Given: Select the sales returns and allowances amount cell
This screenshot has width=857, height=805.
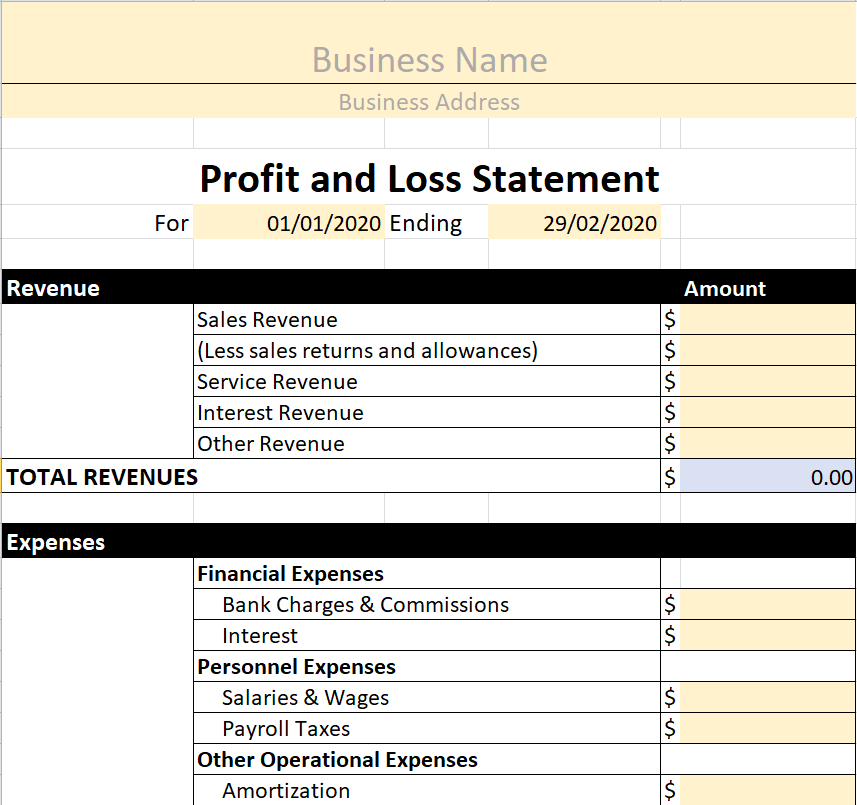Looking at the screenshot, I should click(x=767, y=351).
